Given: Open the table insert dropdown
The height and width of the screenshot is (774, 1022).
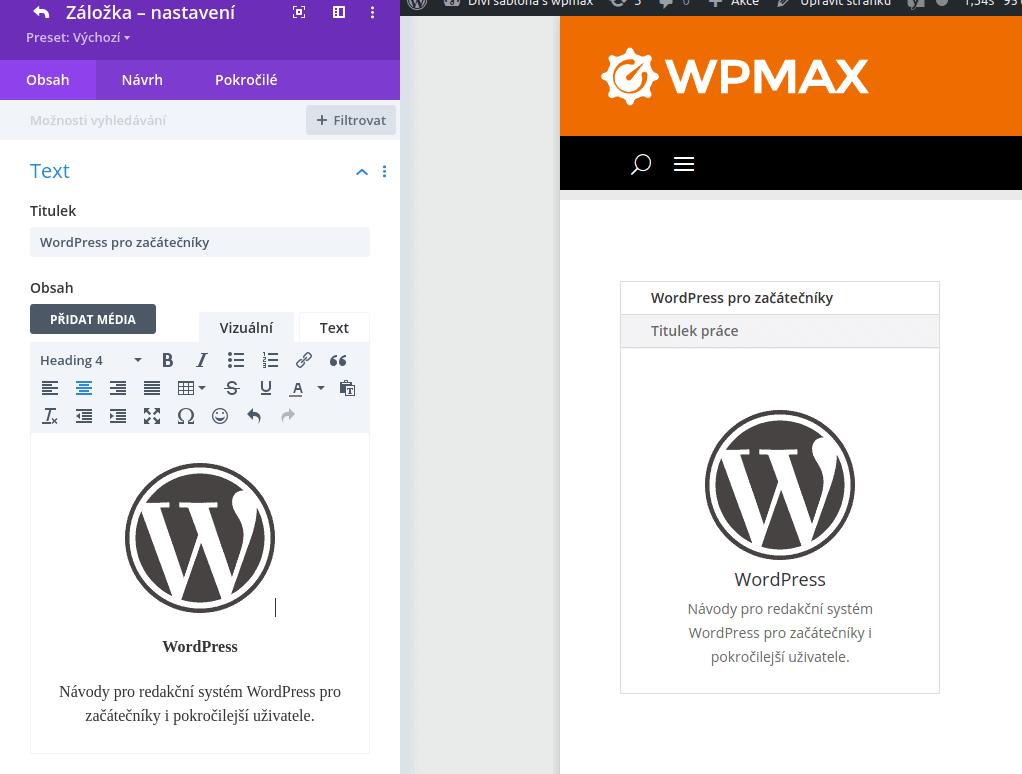Looking at the screenshot, I should (x=191, y=388).
